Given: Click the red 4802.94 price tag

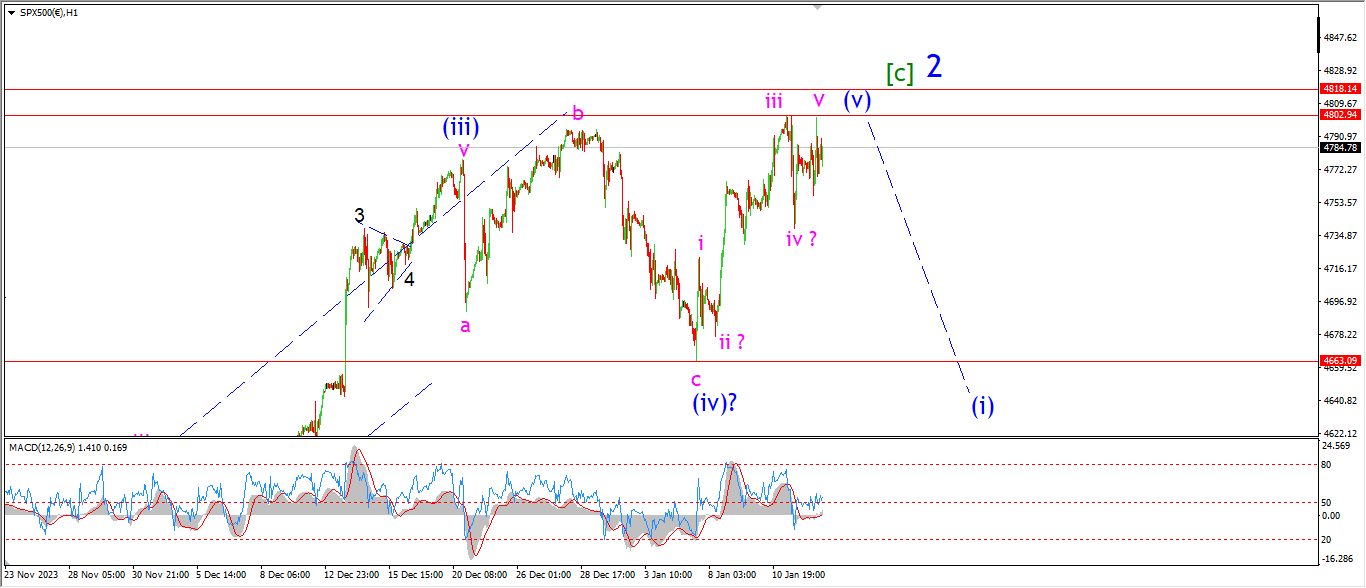Looking at the screenshot, I should tap(1340, 115).
